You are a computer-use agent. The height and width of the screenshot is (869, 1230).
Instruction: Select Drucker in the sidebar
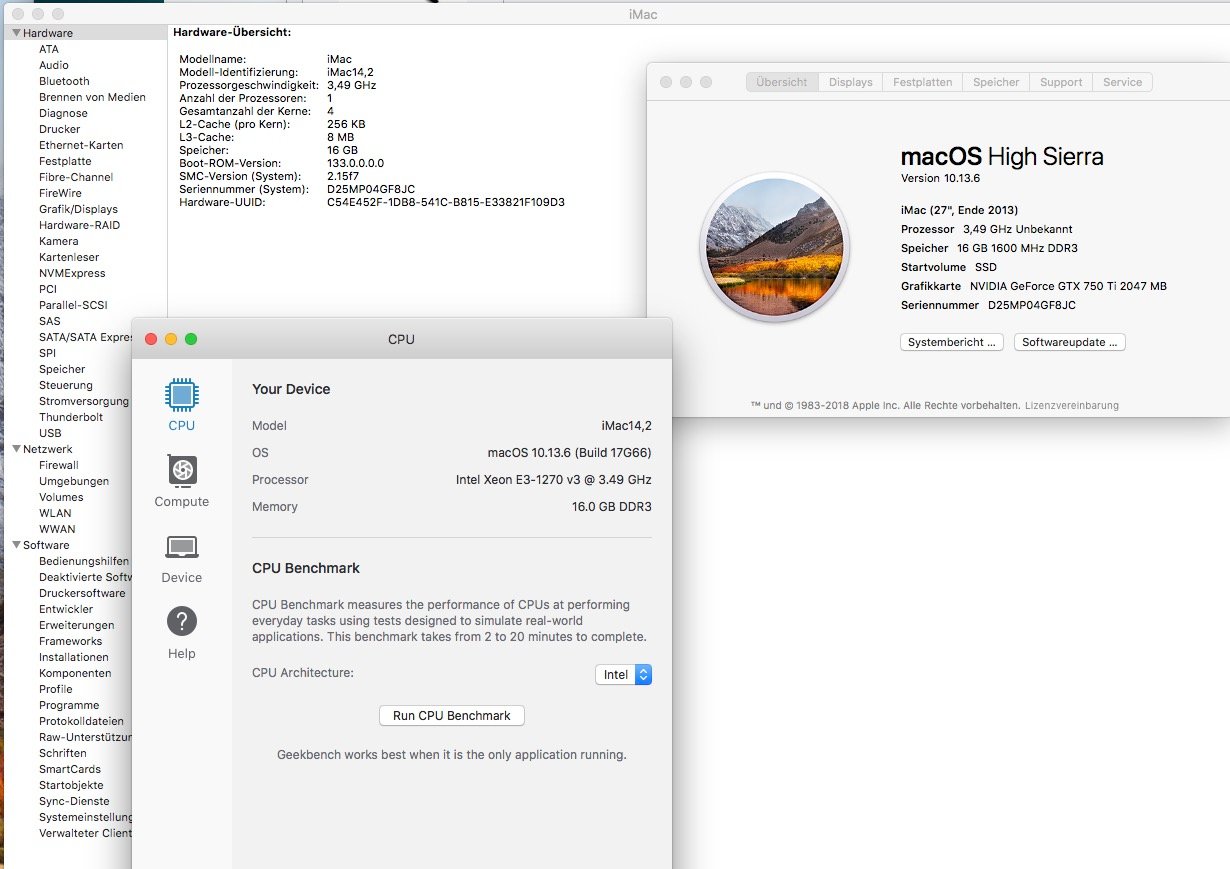[x=60, y=129]
